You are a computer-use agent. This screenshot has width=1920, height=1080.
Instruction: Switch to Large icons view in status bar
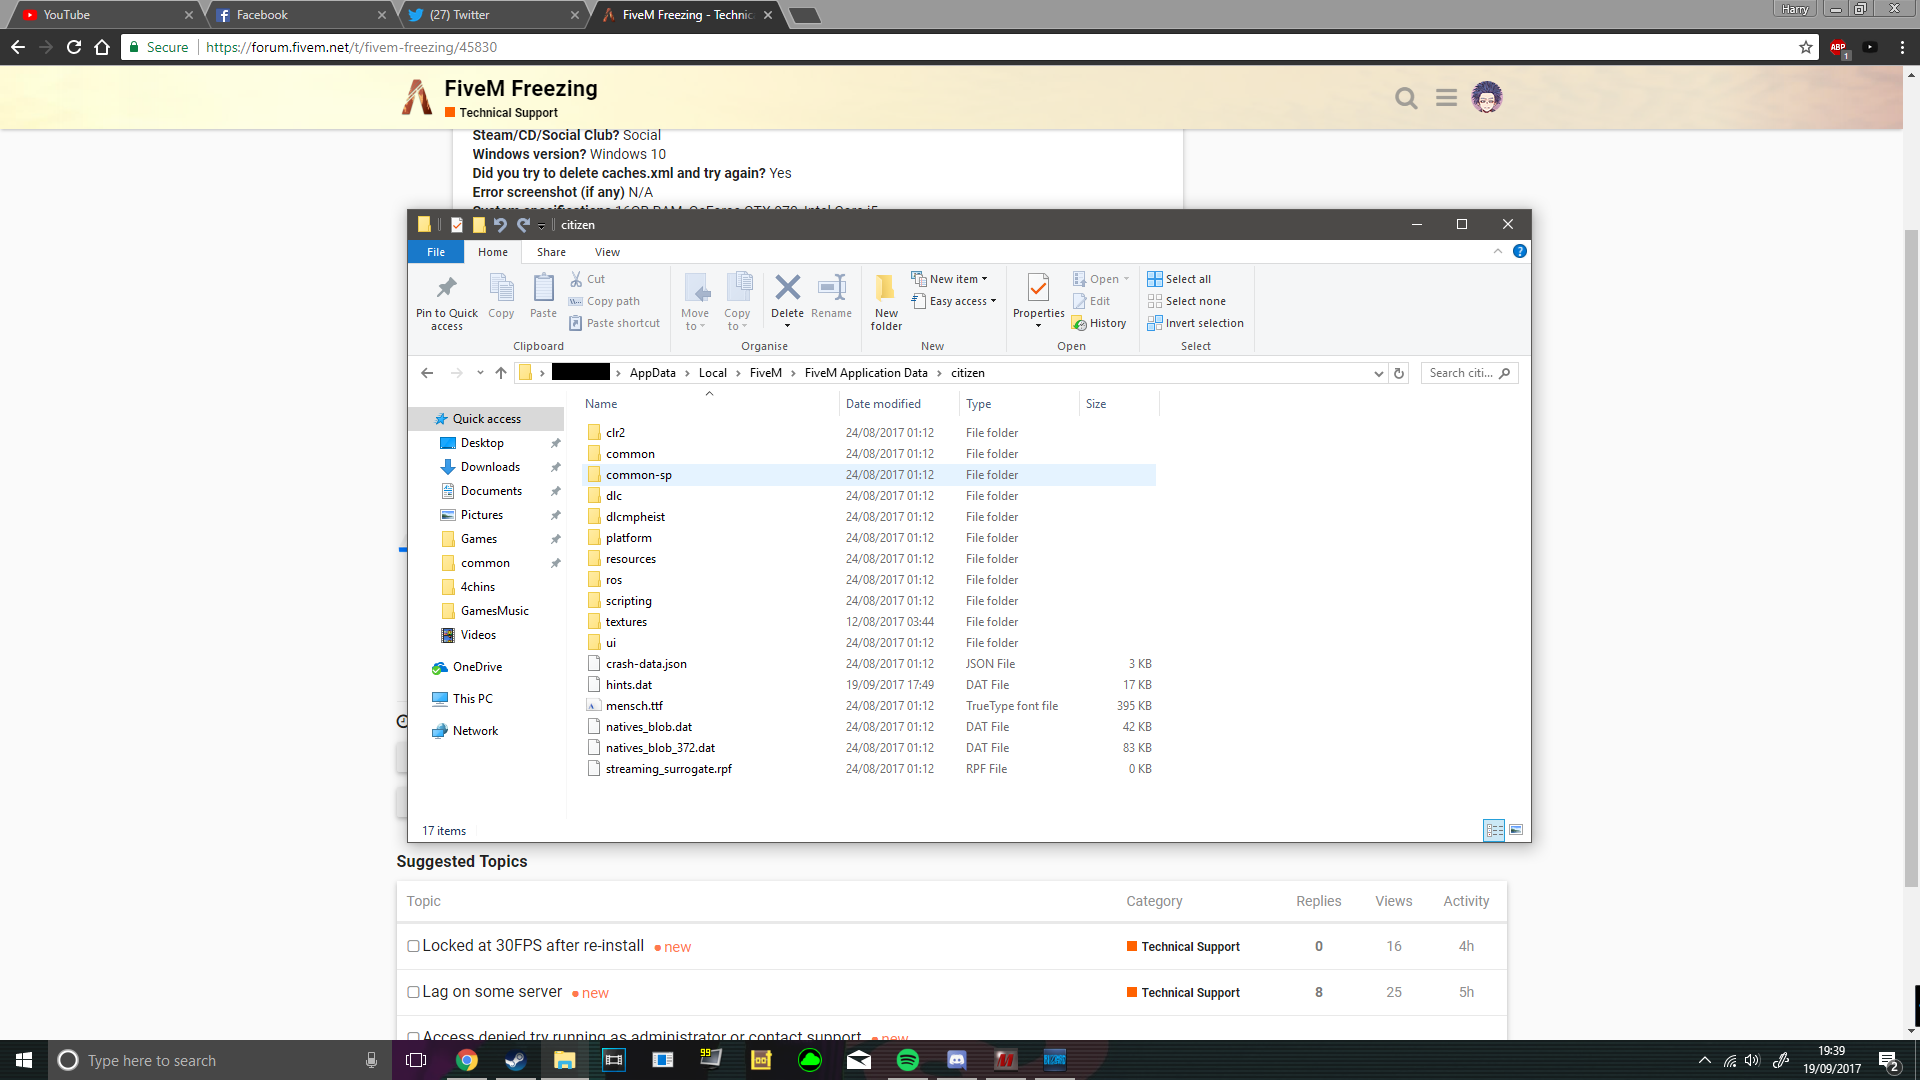click(1516, 830)
